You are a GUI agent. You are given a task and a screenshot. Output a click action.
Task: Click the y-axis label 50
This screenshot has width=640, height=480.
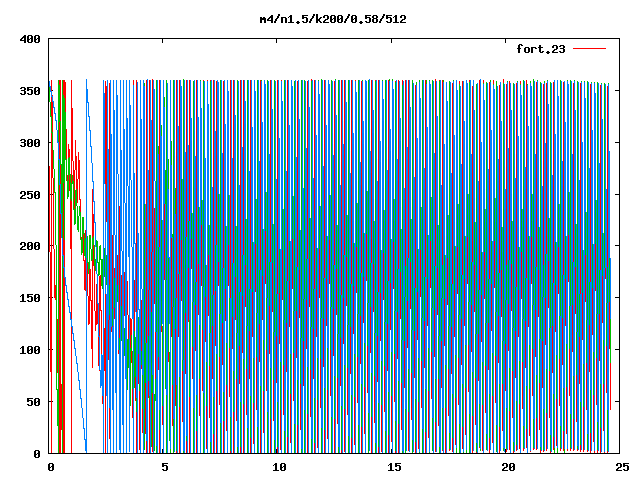34,402
